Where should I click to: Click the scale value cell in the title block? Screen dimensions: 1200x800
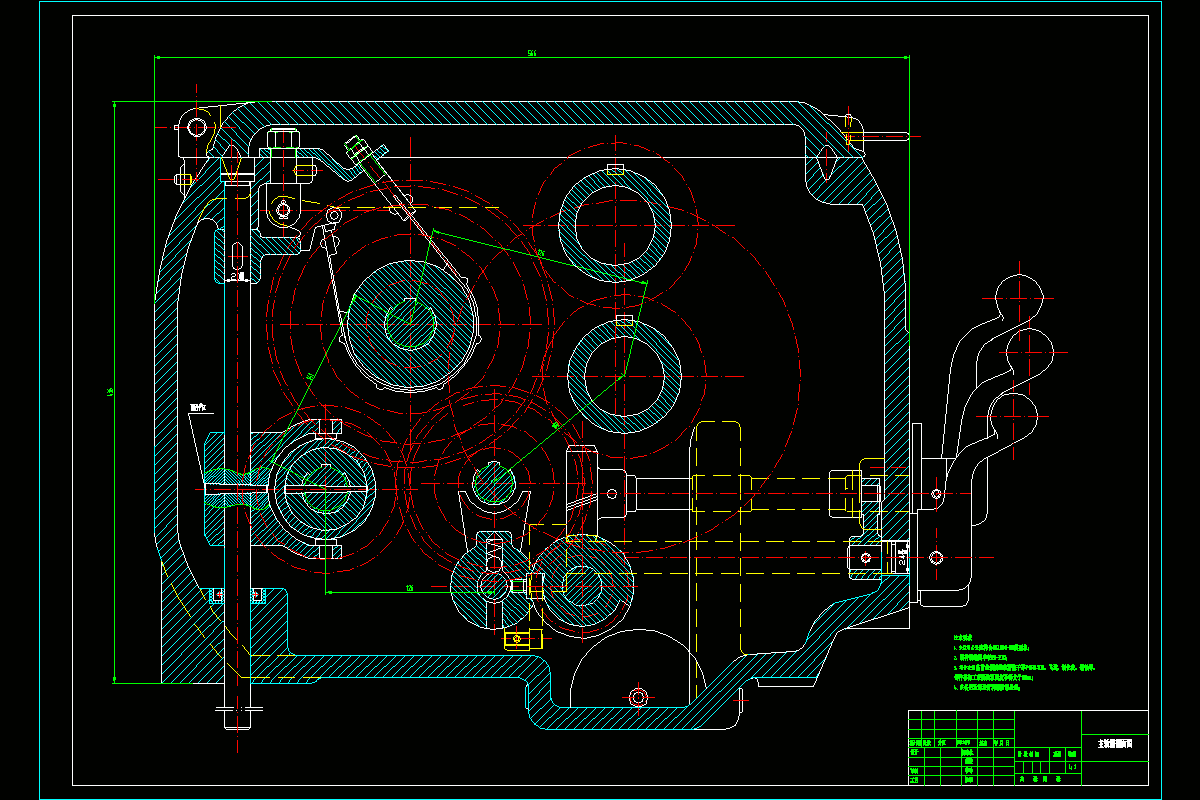pyautogui.click(x=1073, y=767)
